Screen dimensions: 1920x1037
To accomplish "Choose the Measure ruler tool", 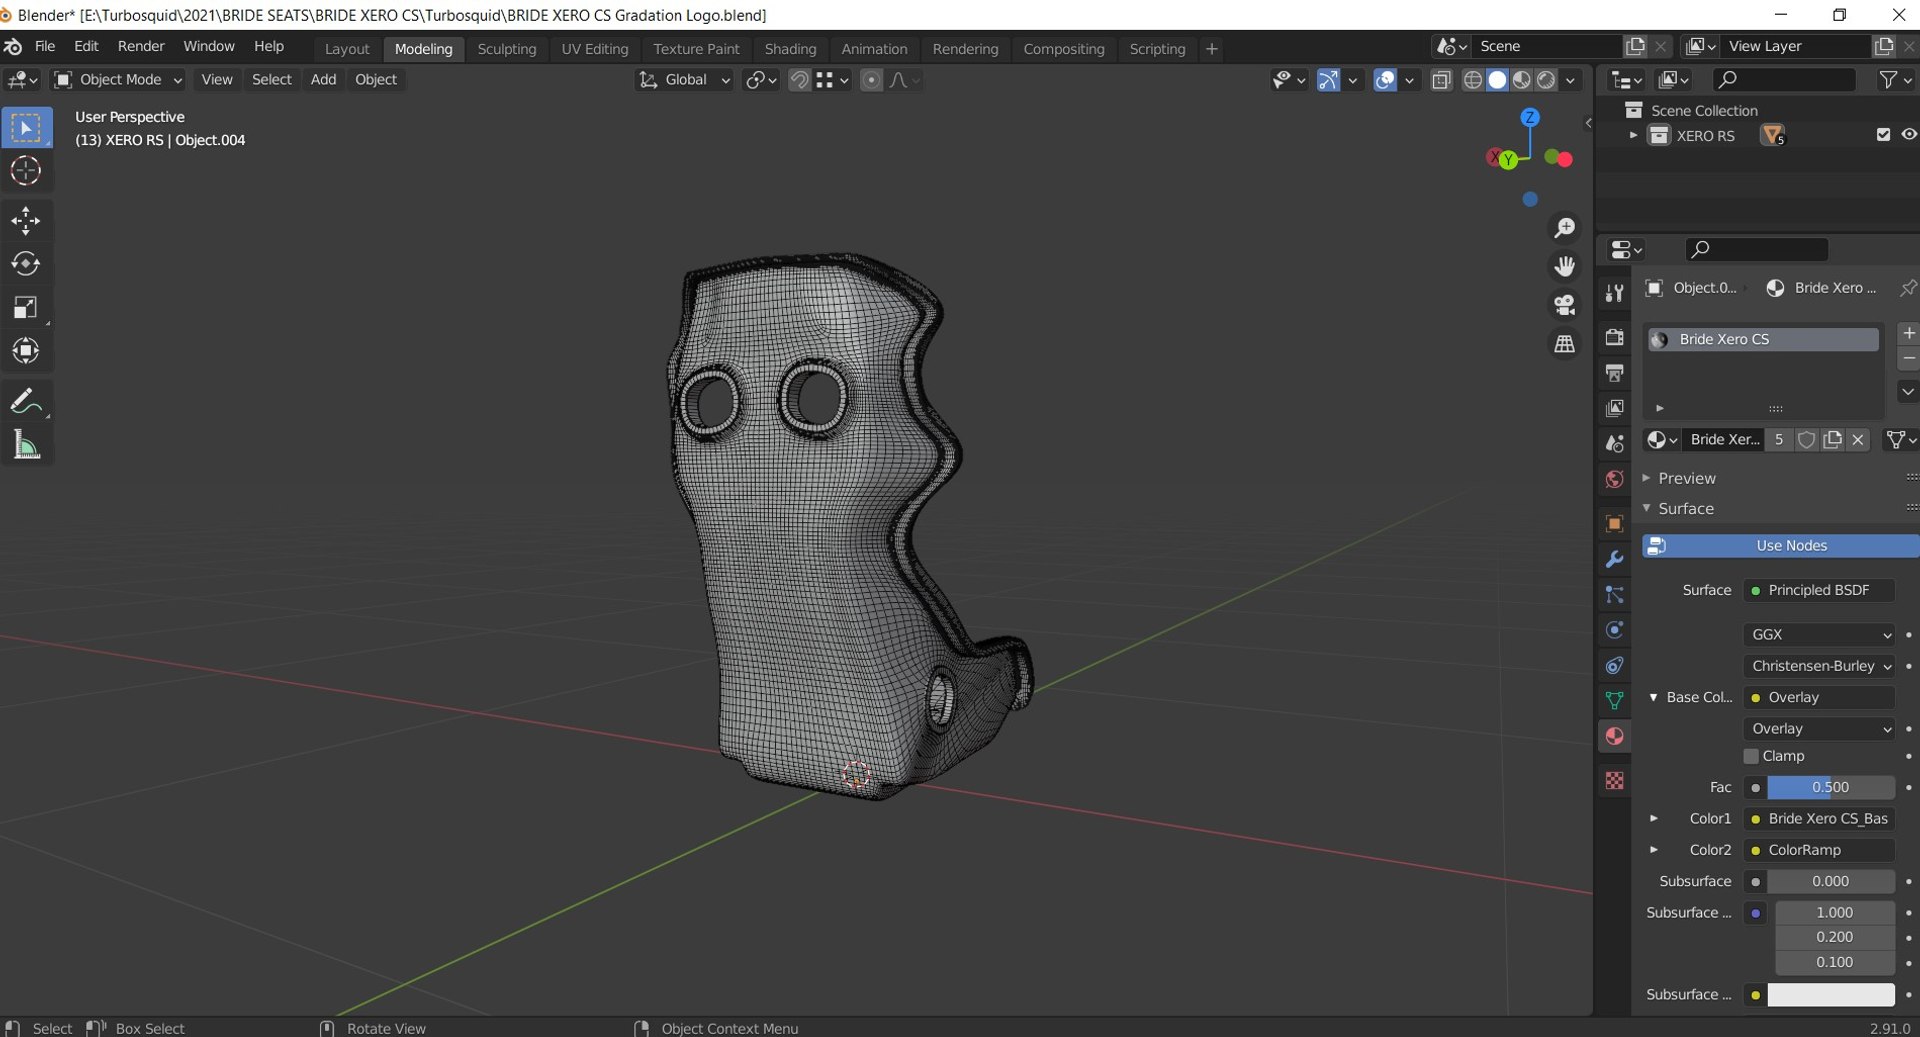I will (26, 445).
